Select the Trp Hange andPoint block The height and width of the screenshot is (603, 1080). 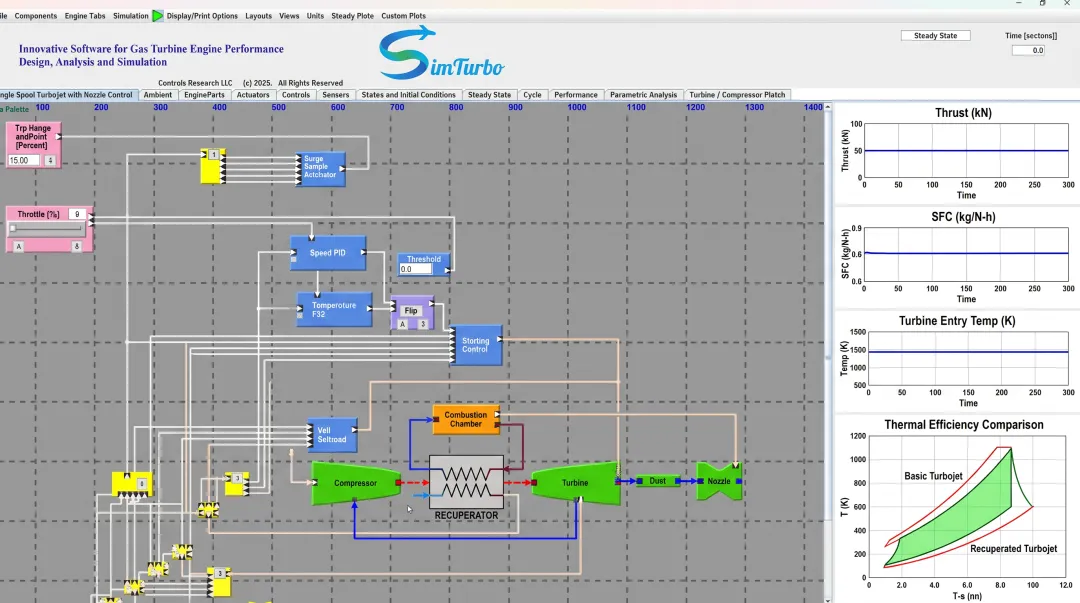[32, 145]
